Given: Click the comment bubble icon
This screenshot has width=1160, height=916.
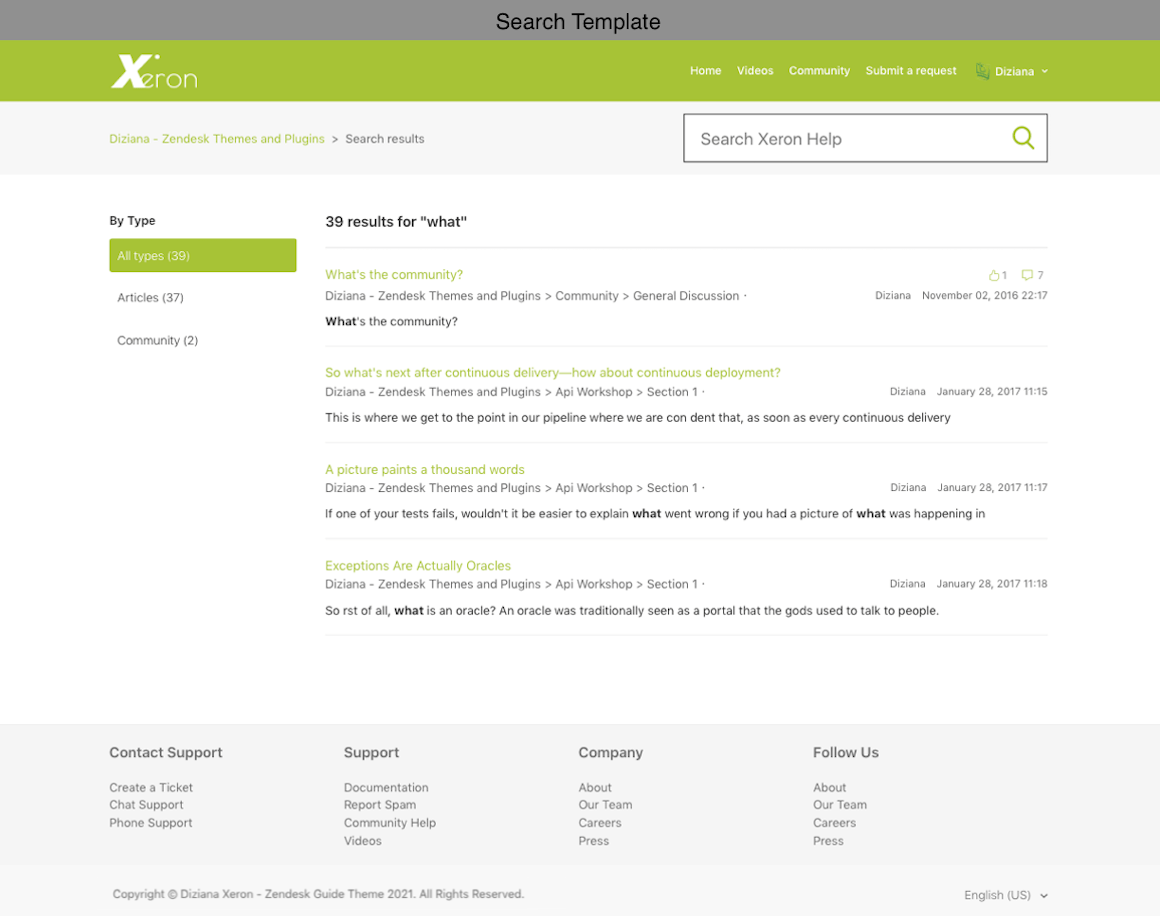Looking at the screenshot, I should [1027, 275].
